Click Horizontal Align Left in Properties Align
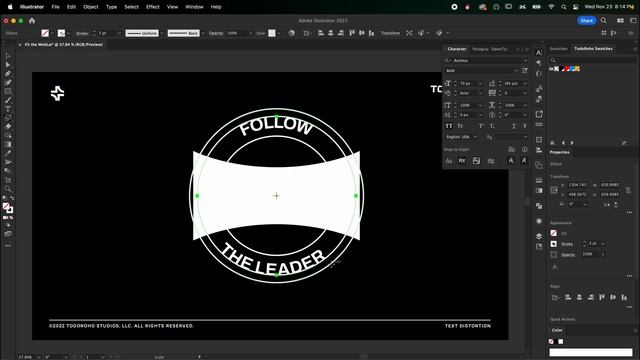Image resolution: width=640 pixels, height=360 pixels. pos(568,298)
